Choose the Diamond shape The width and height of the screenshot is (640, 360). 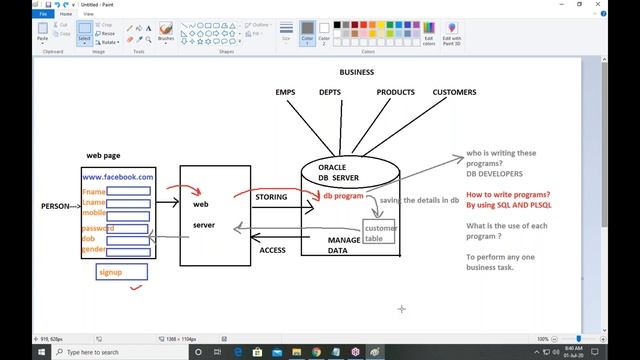(192, 33)
